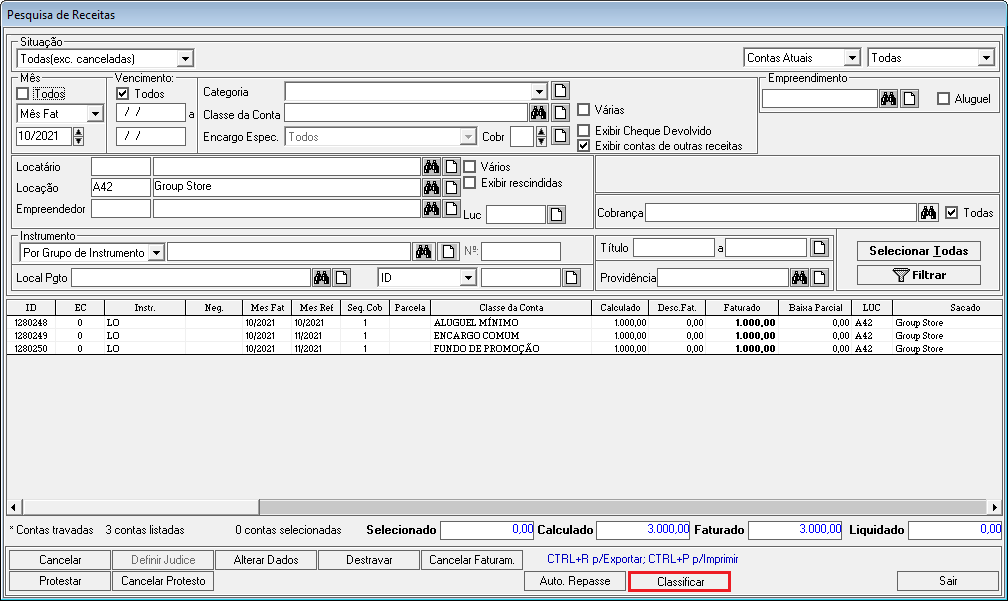Screen dimensions: 1008x601
Task: Clear Empreendimento with the page icon
Action: click(x=909, y=98)
